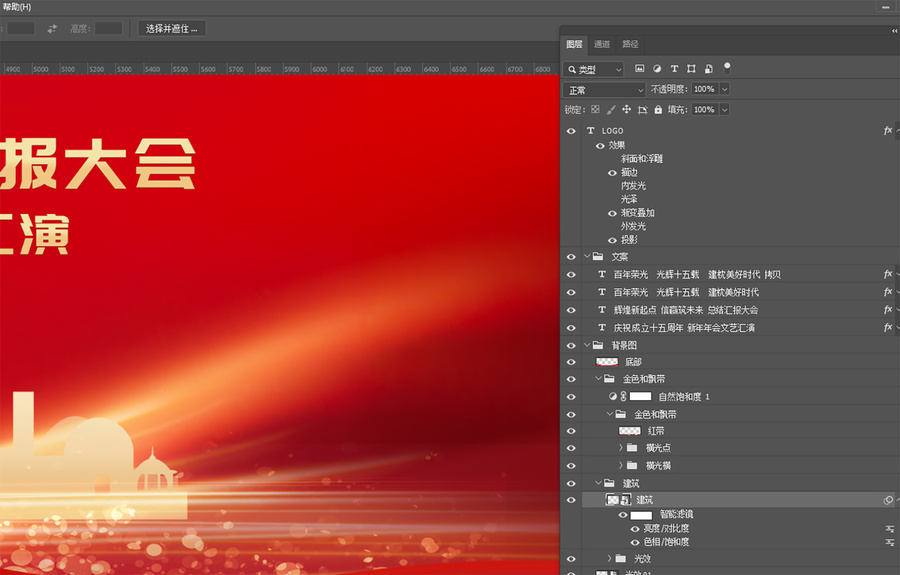This screenshot has height=575, width=900.
Task: Click lock image pixels brush icon
Action: pyautogui.click(x=611, y=109)
